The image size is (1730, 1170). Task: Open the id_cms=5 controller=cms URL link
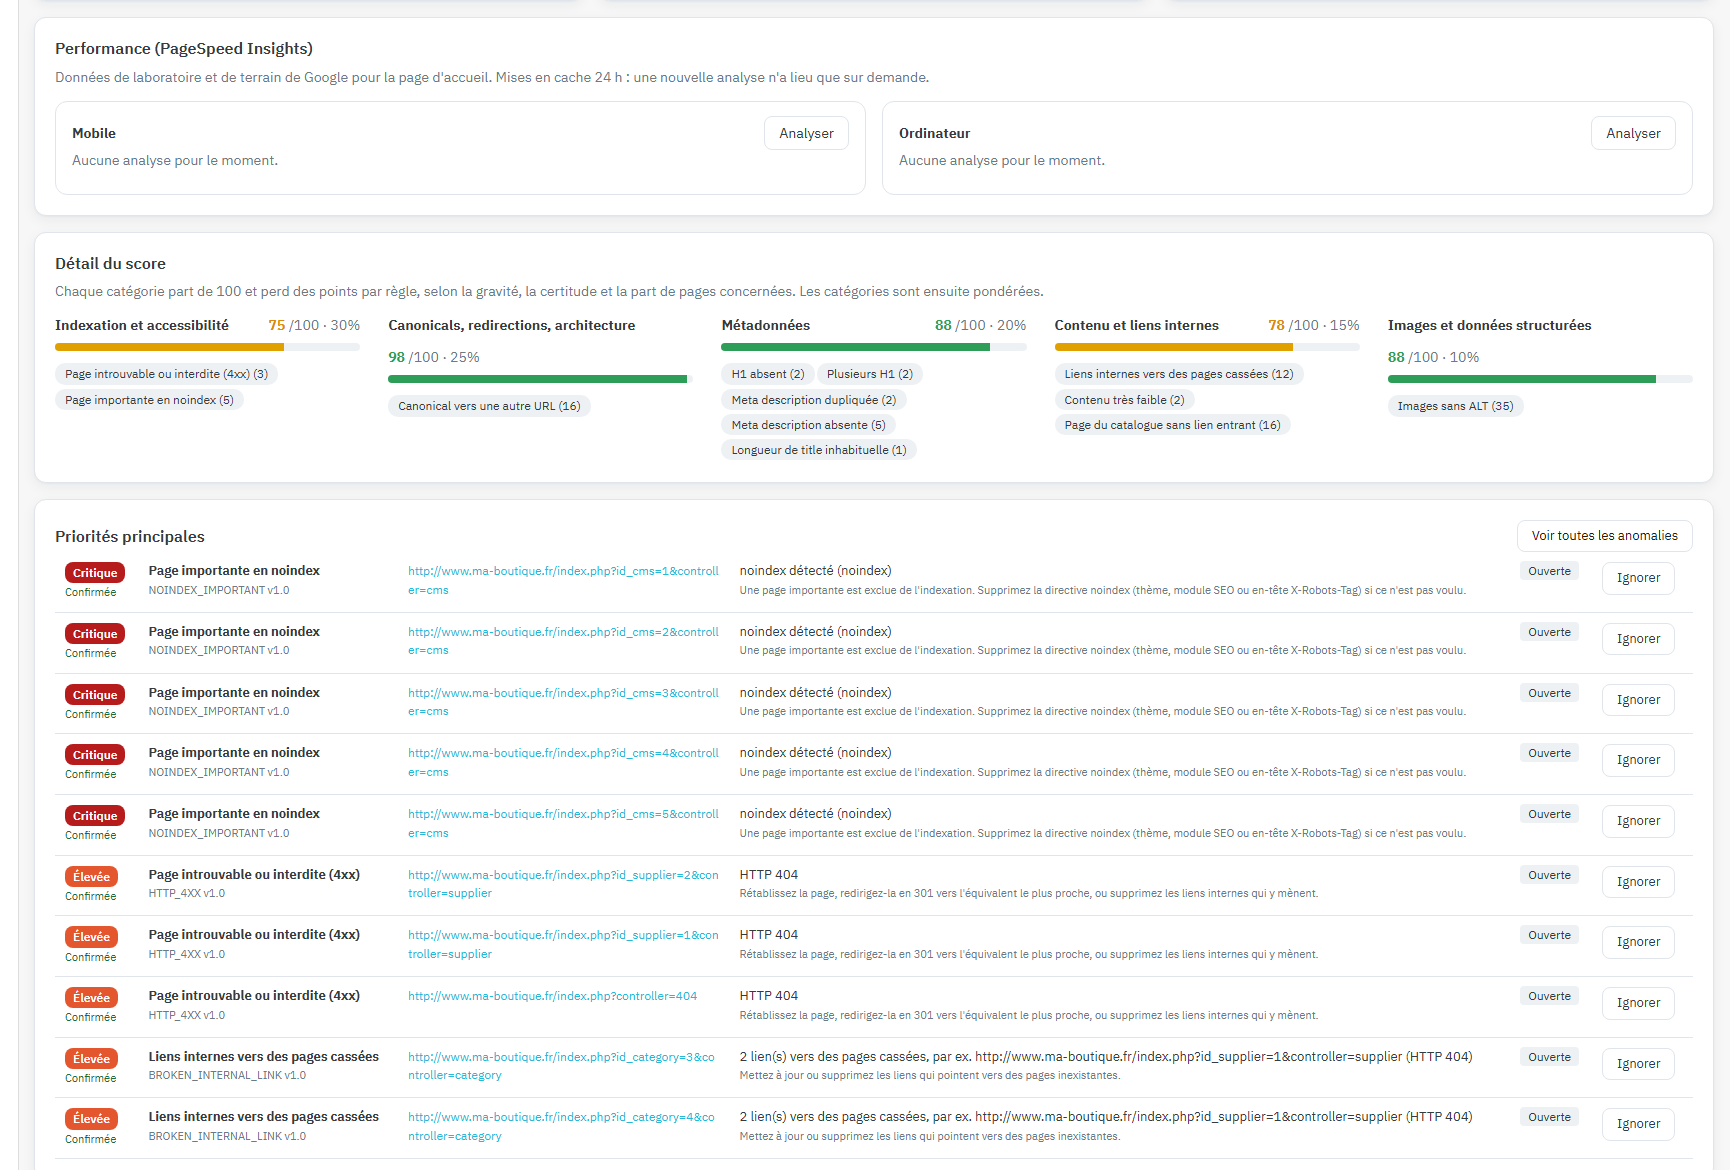pyautogui.click(x=563, y=823)
